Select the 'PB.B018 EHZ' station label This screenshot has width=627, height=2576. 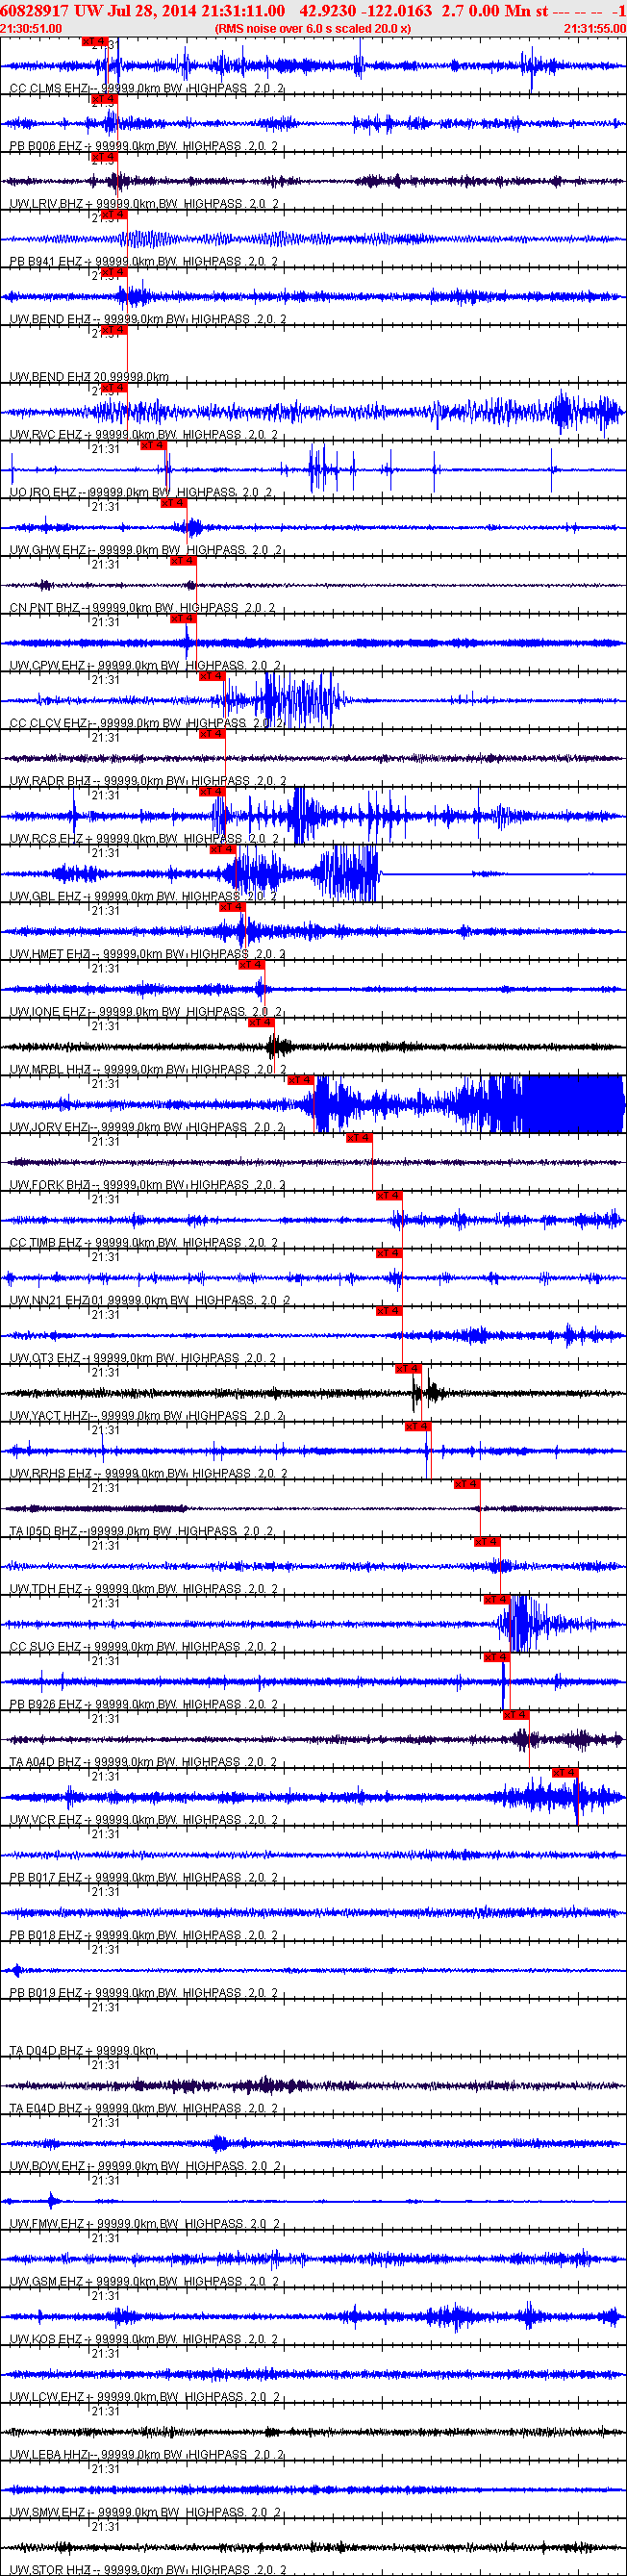pyautogui.click(x=46, y=1936)
